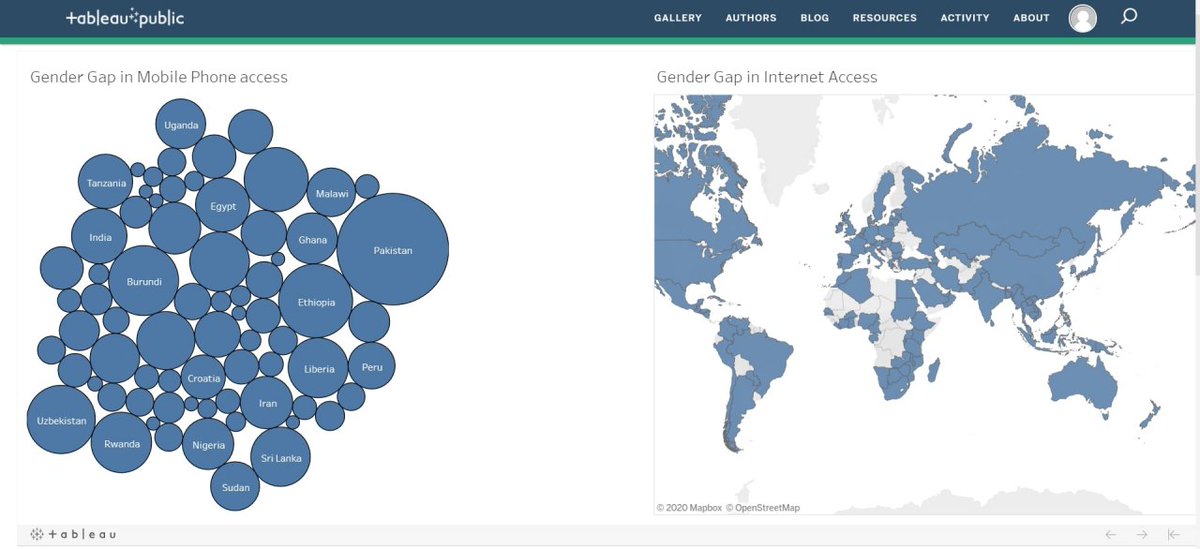Select the Ethiopia bubble
Image resolution: width=1200 pixels, height=549 pixels.
[315, 301]
